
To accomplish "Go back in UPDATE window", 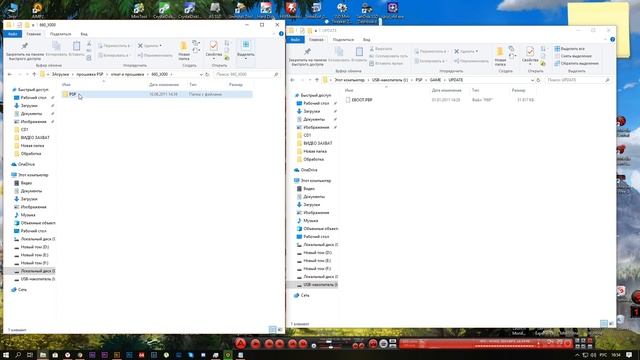I will 292,80.
